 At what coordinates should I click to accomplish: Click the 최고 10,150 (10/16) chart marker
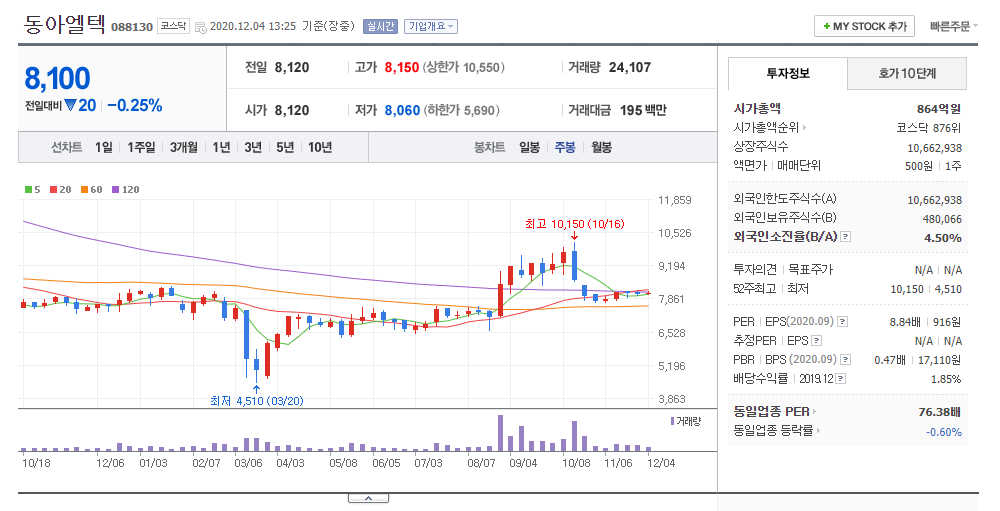pos(575,224)
